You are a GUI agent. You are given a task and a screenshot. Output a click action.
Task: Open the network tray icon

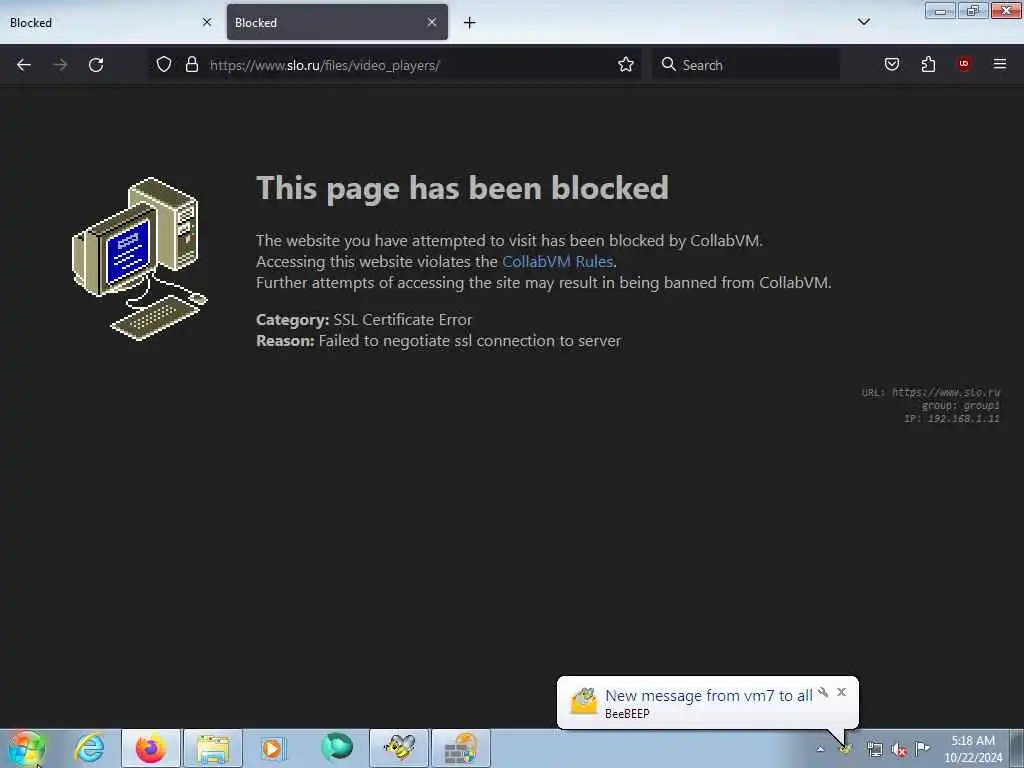pos(874,749)
